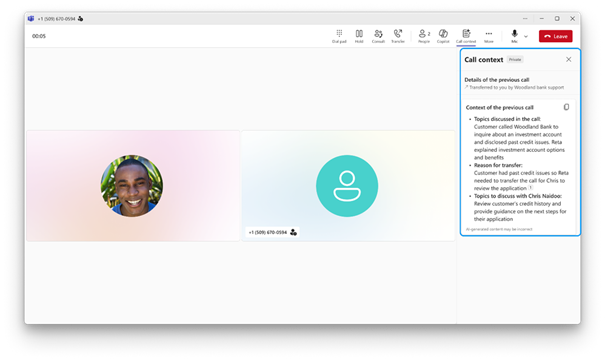Viewport: 605px width, 361px height.
Task: Start a Consult call
Action: 378,36
